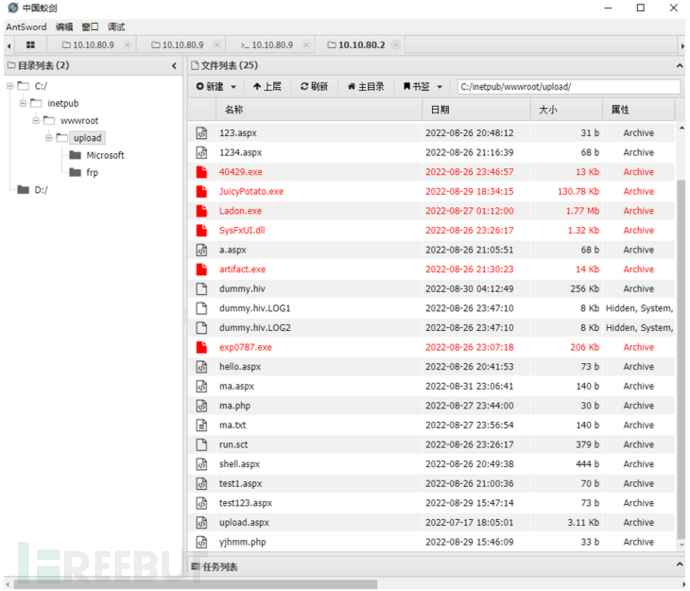The width and height of the screenshot is (690, 591).
Task: Open the 调试 menu
Action: [x=116, y=27]
